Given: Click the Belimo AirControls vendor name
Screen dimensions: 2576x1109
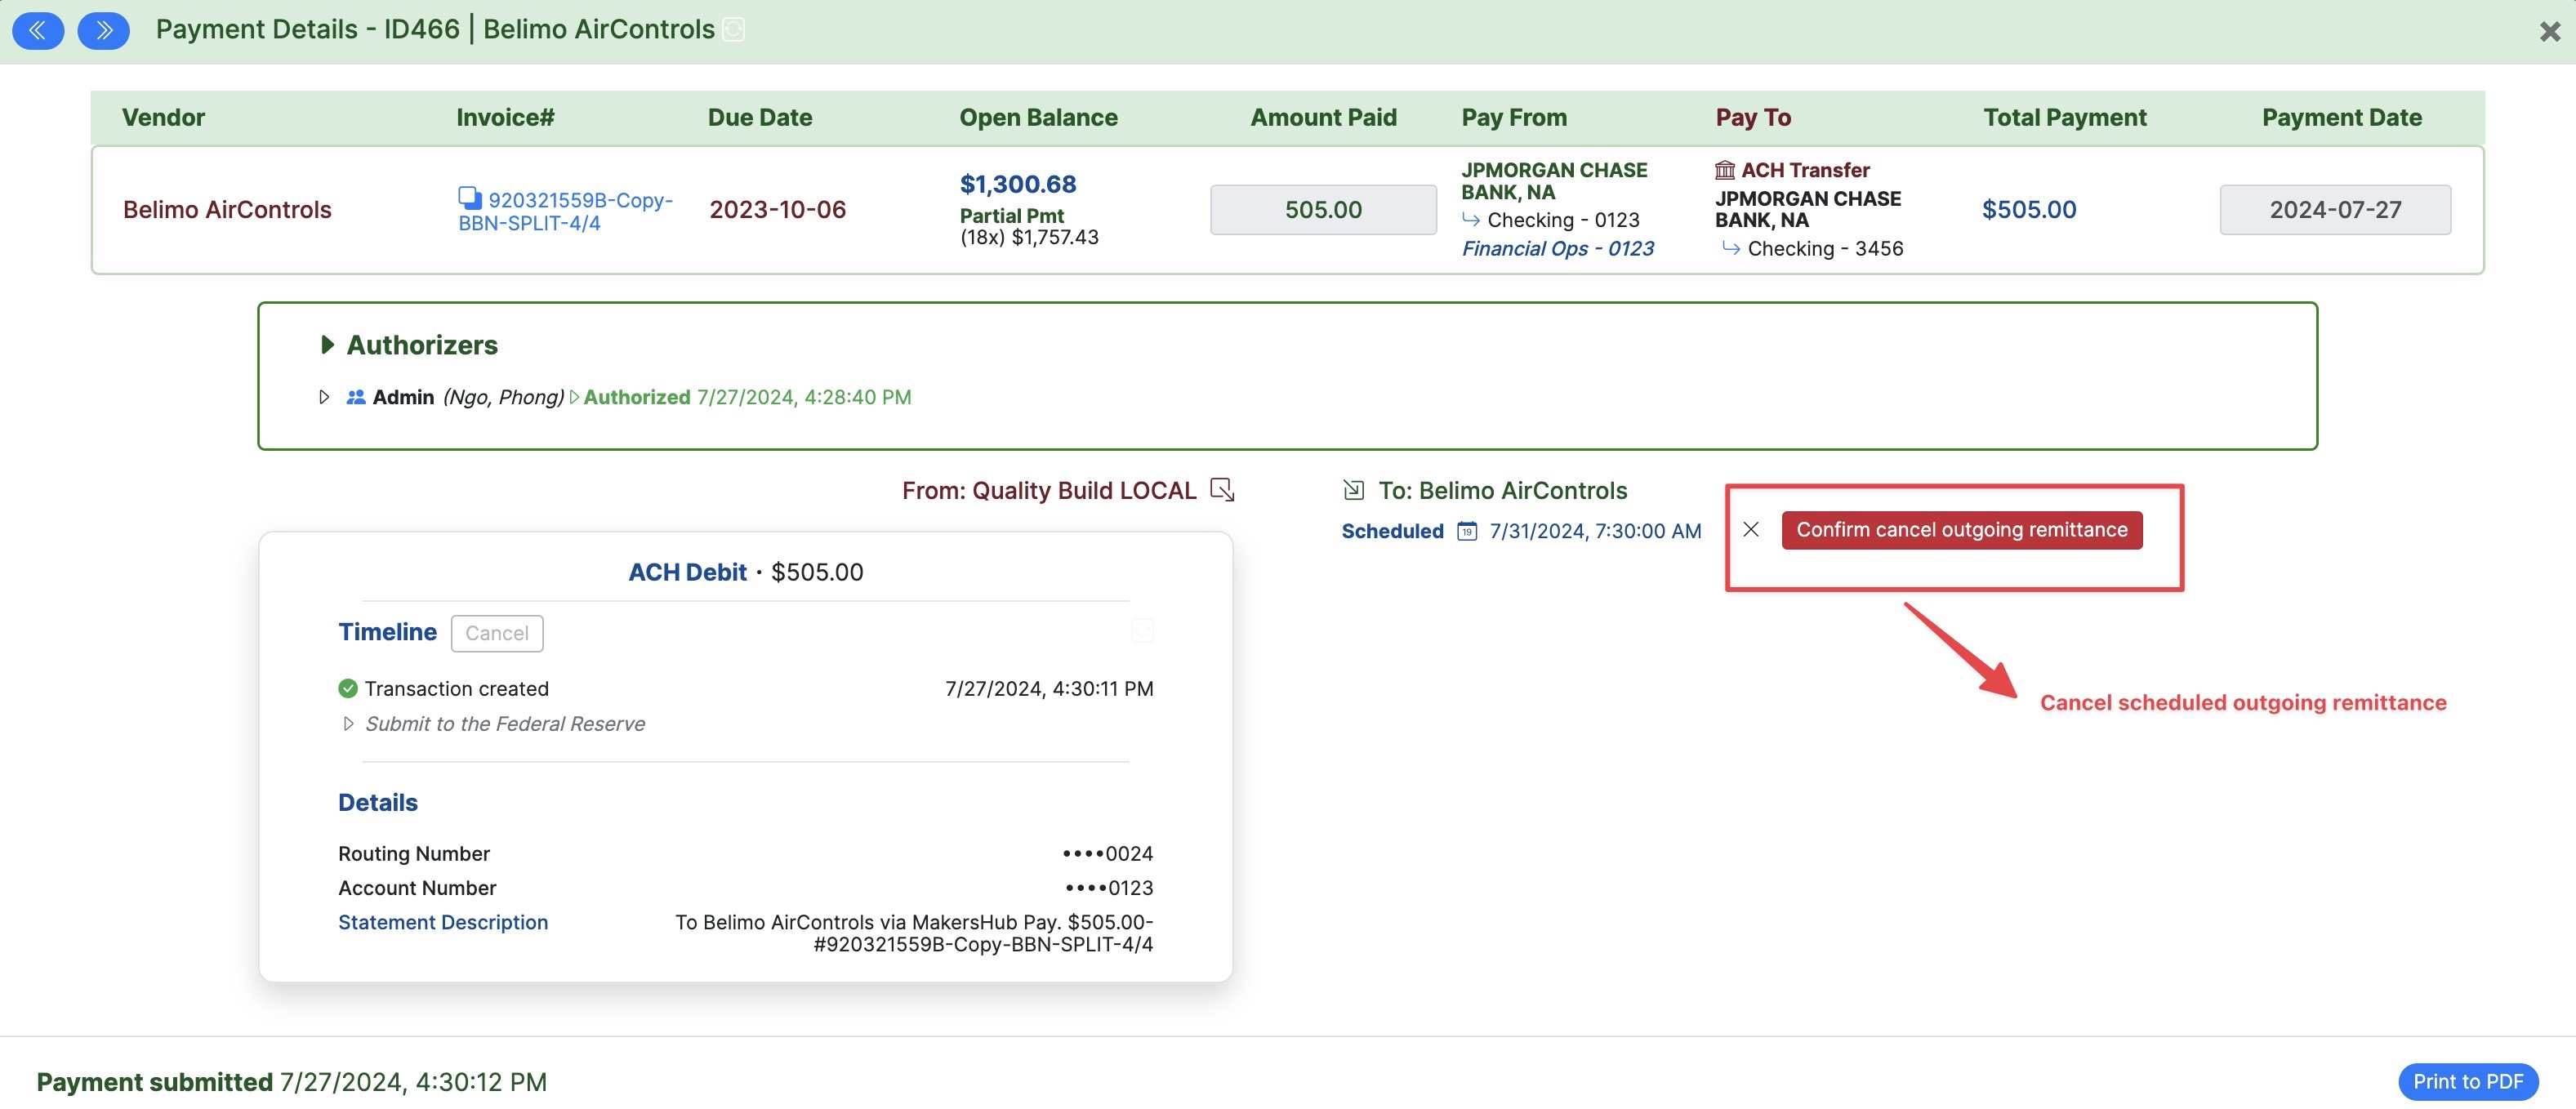Looking at the screenshot, I should 227,210.
